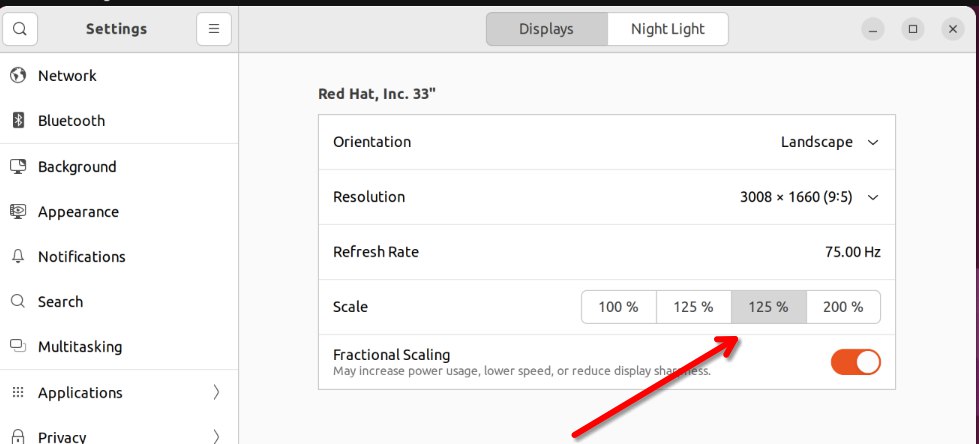Click the Bluetooth icon in the sidebar
The height and width of the screenshot is (444, 979).
pyautogui.click(x=18, y=121)
